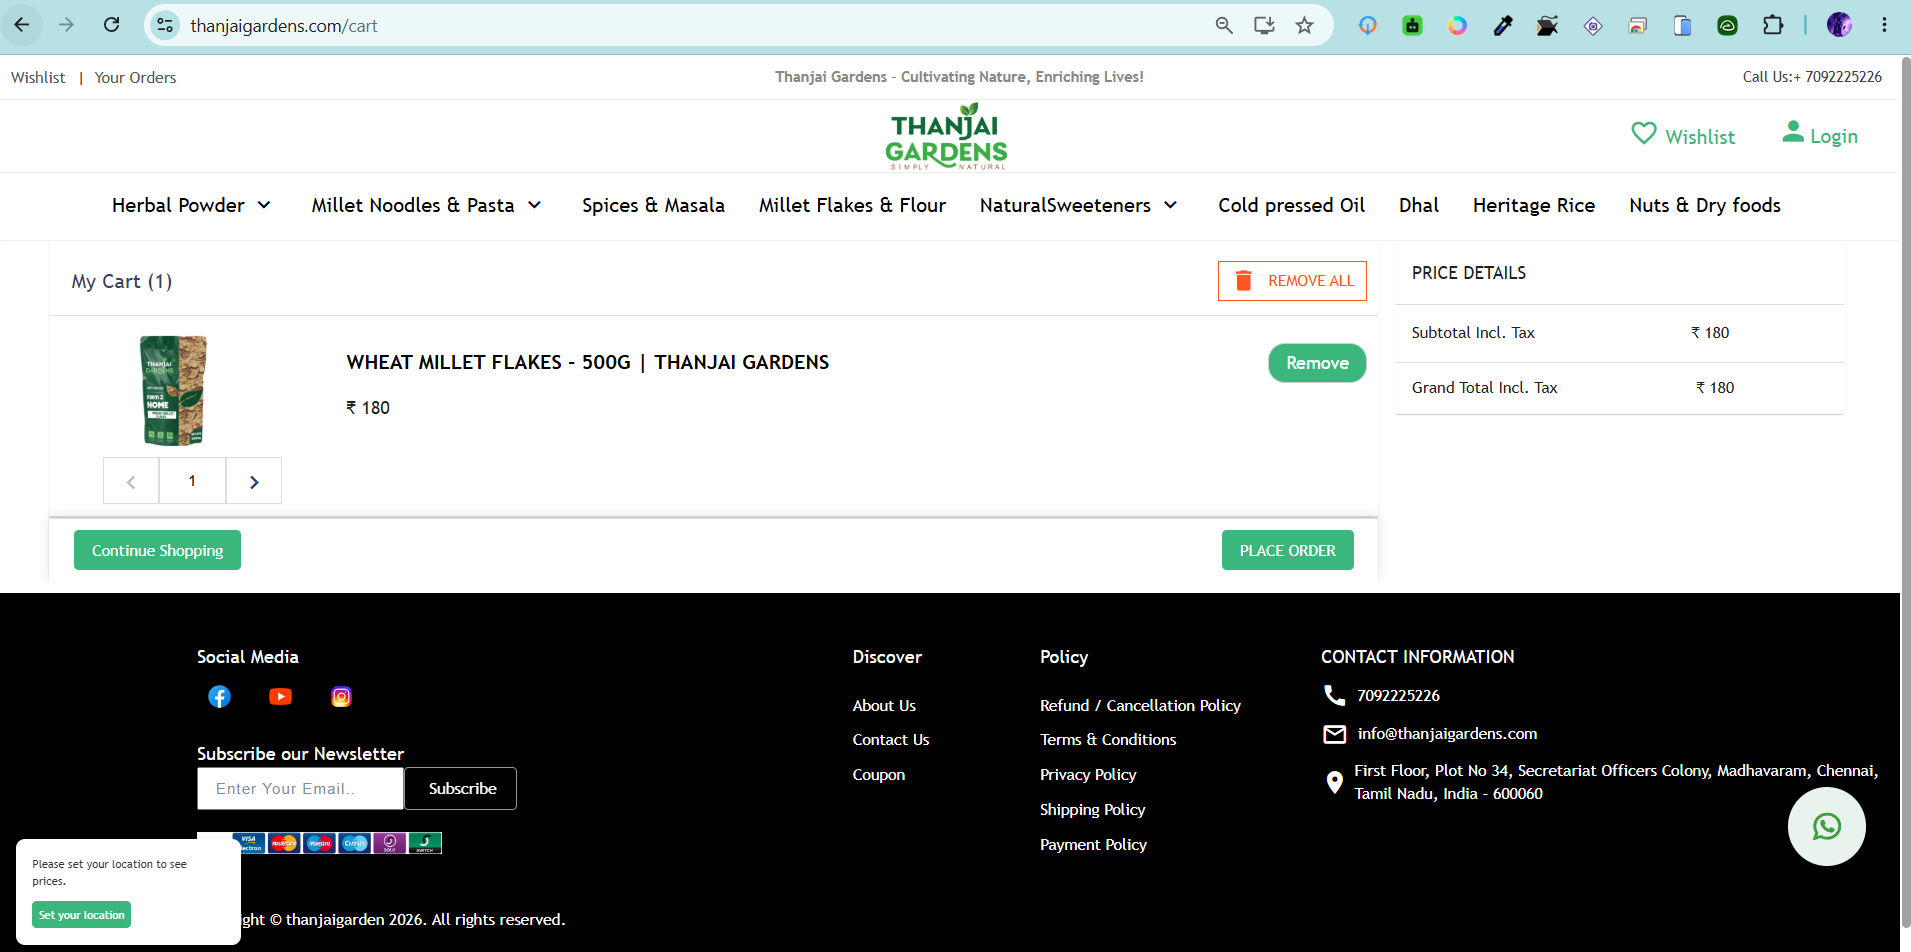Open Terms & Conditions link
Image resolution: width=1911 pixels, height=952 pixels.
click(1108, 739)
